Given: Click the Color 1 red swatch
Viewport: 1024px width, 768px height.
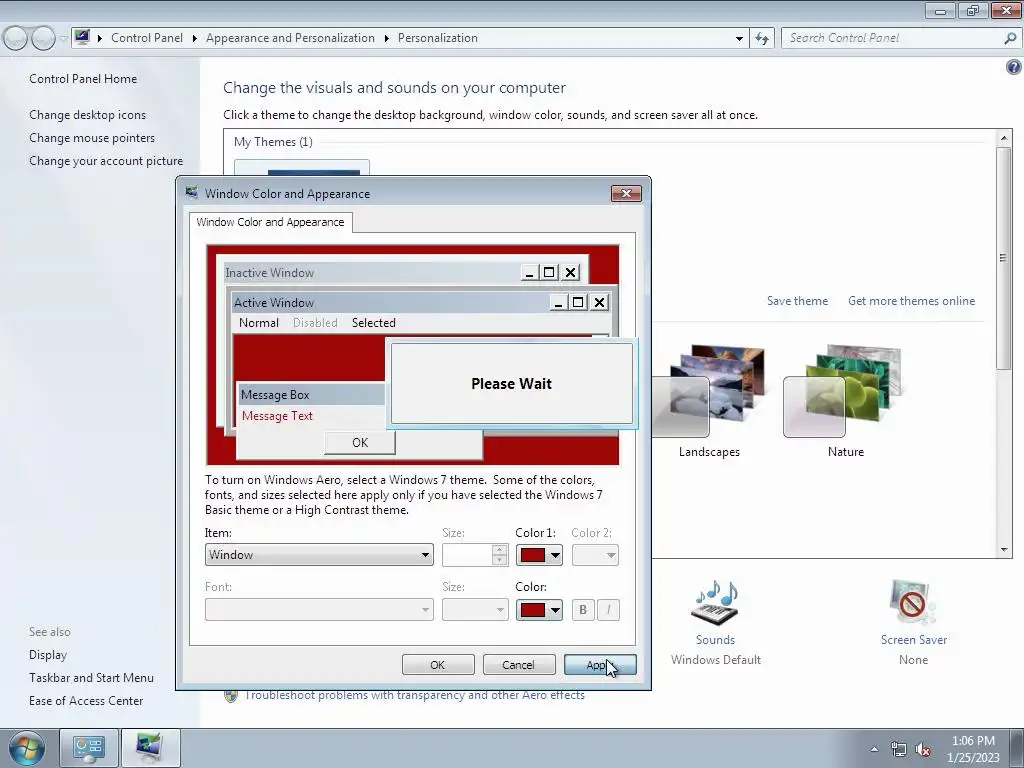Looking at the screenshot, I should click(533, 555).
